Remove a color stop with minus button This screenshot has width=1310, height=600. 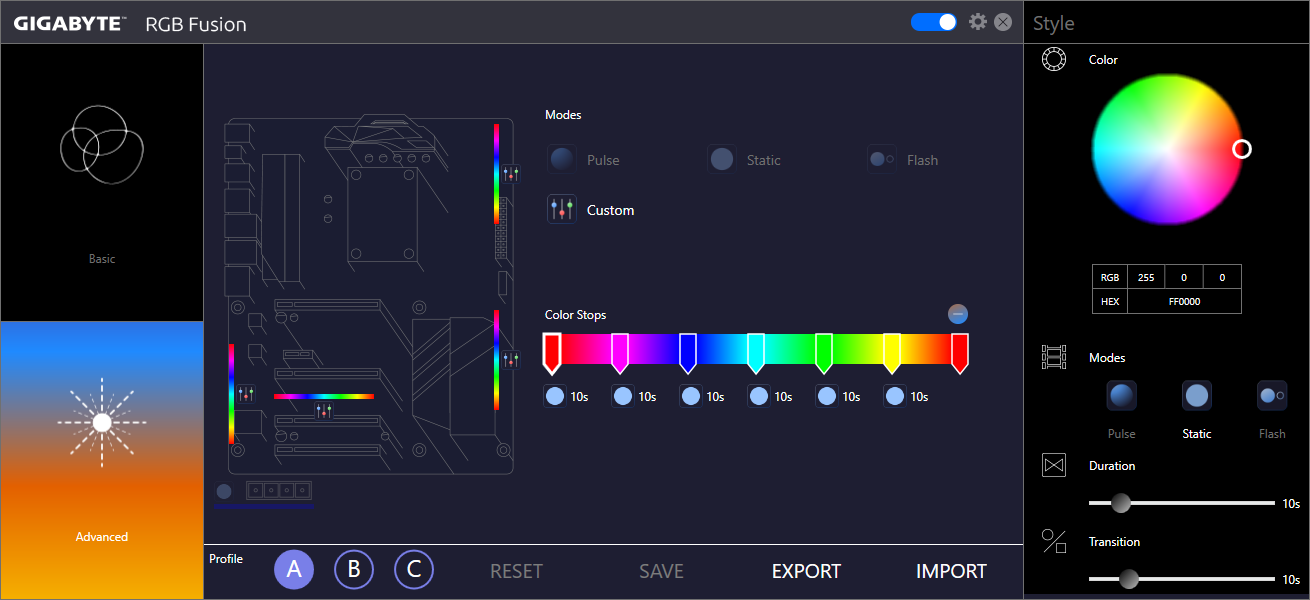(958, 314)
